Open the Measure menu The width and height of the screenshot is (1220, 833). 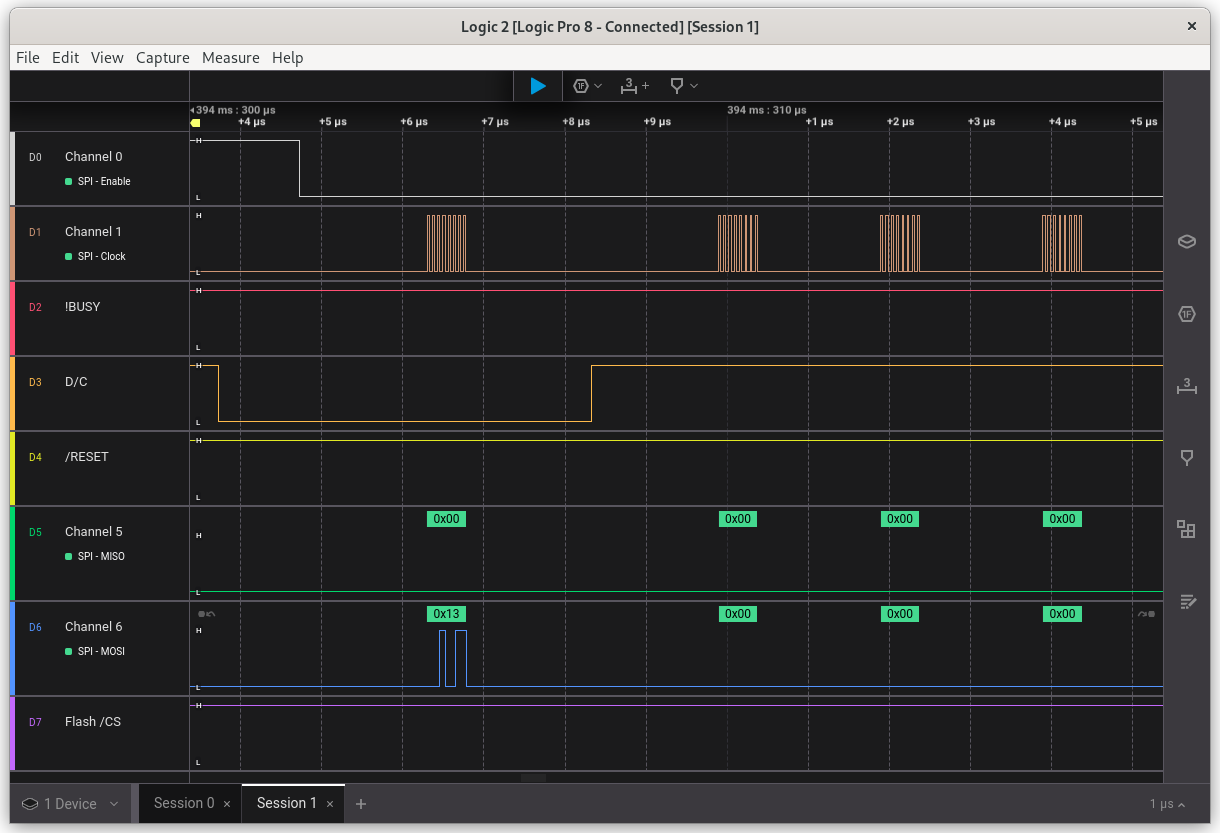(230, 58)
